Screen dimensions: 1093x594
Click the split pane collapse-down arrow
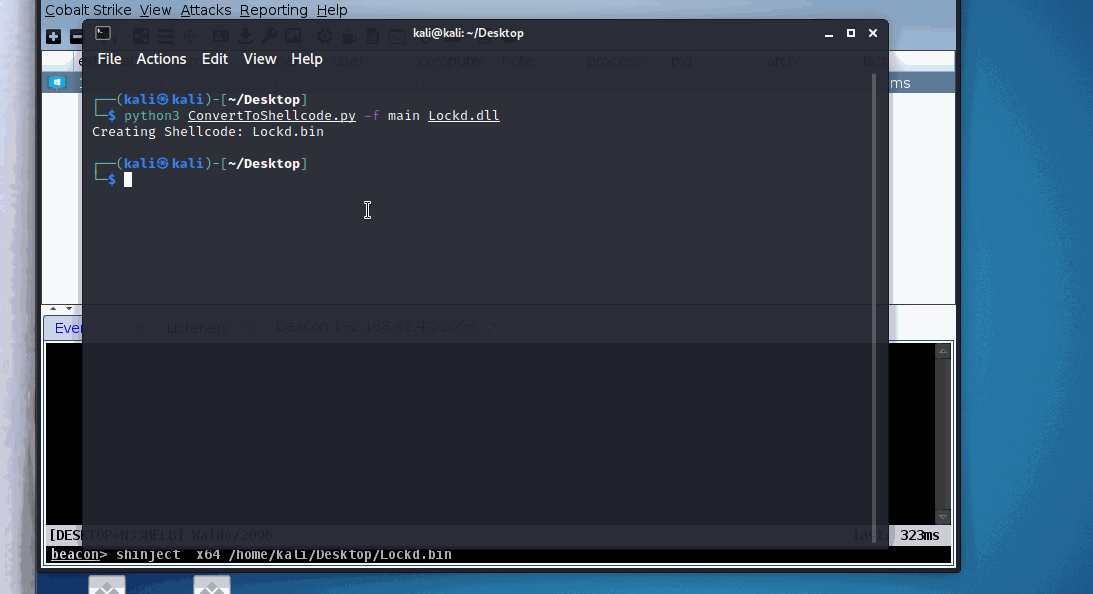pos(68,308)
